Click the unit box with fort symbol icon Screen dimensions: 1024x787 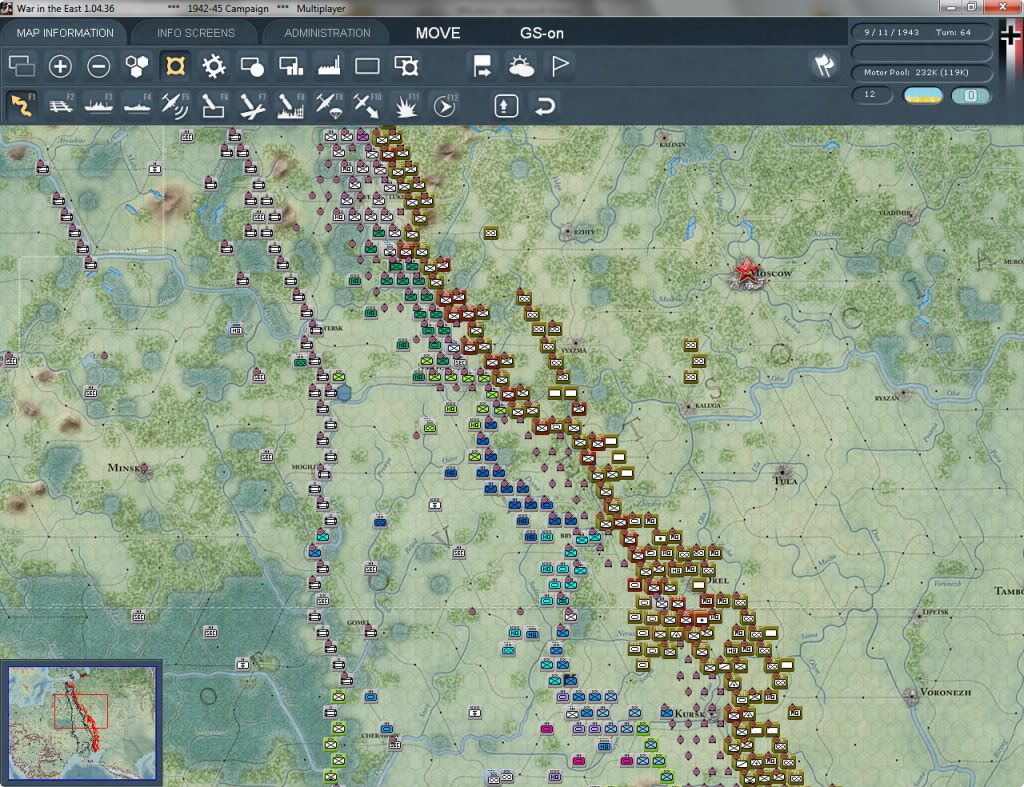[x=406, y=66]
